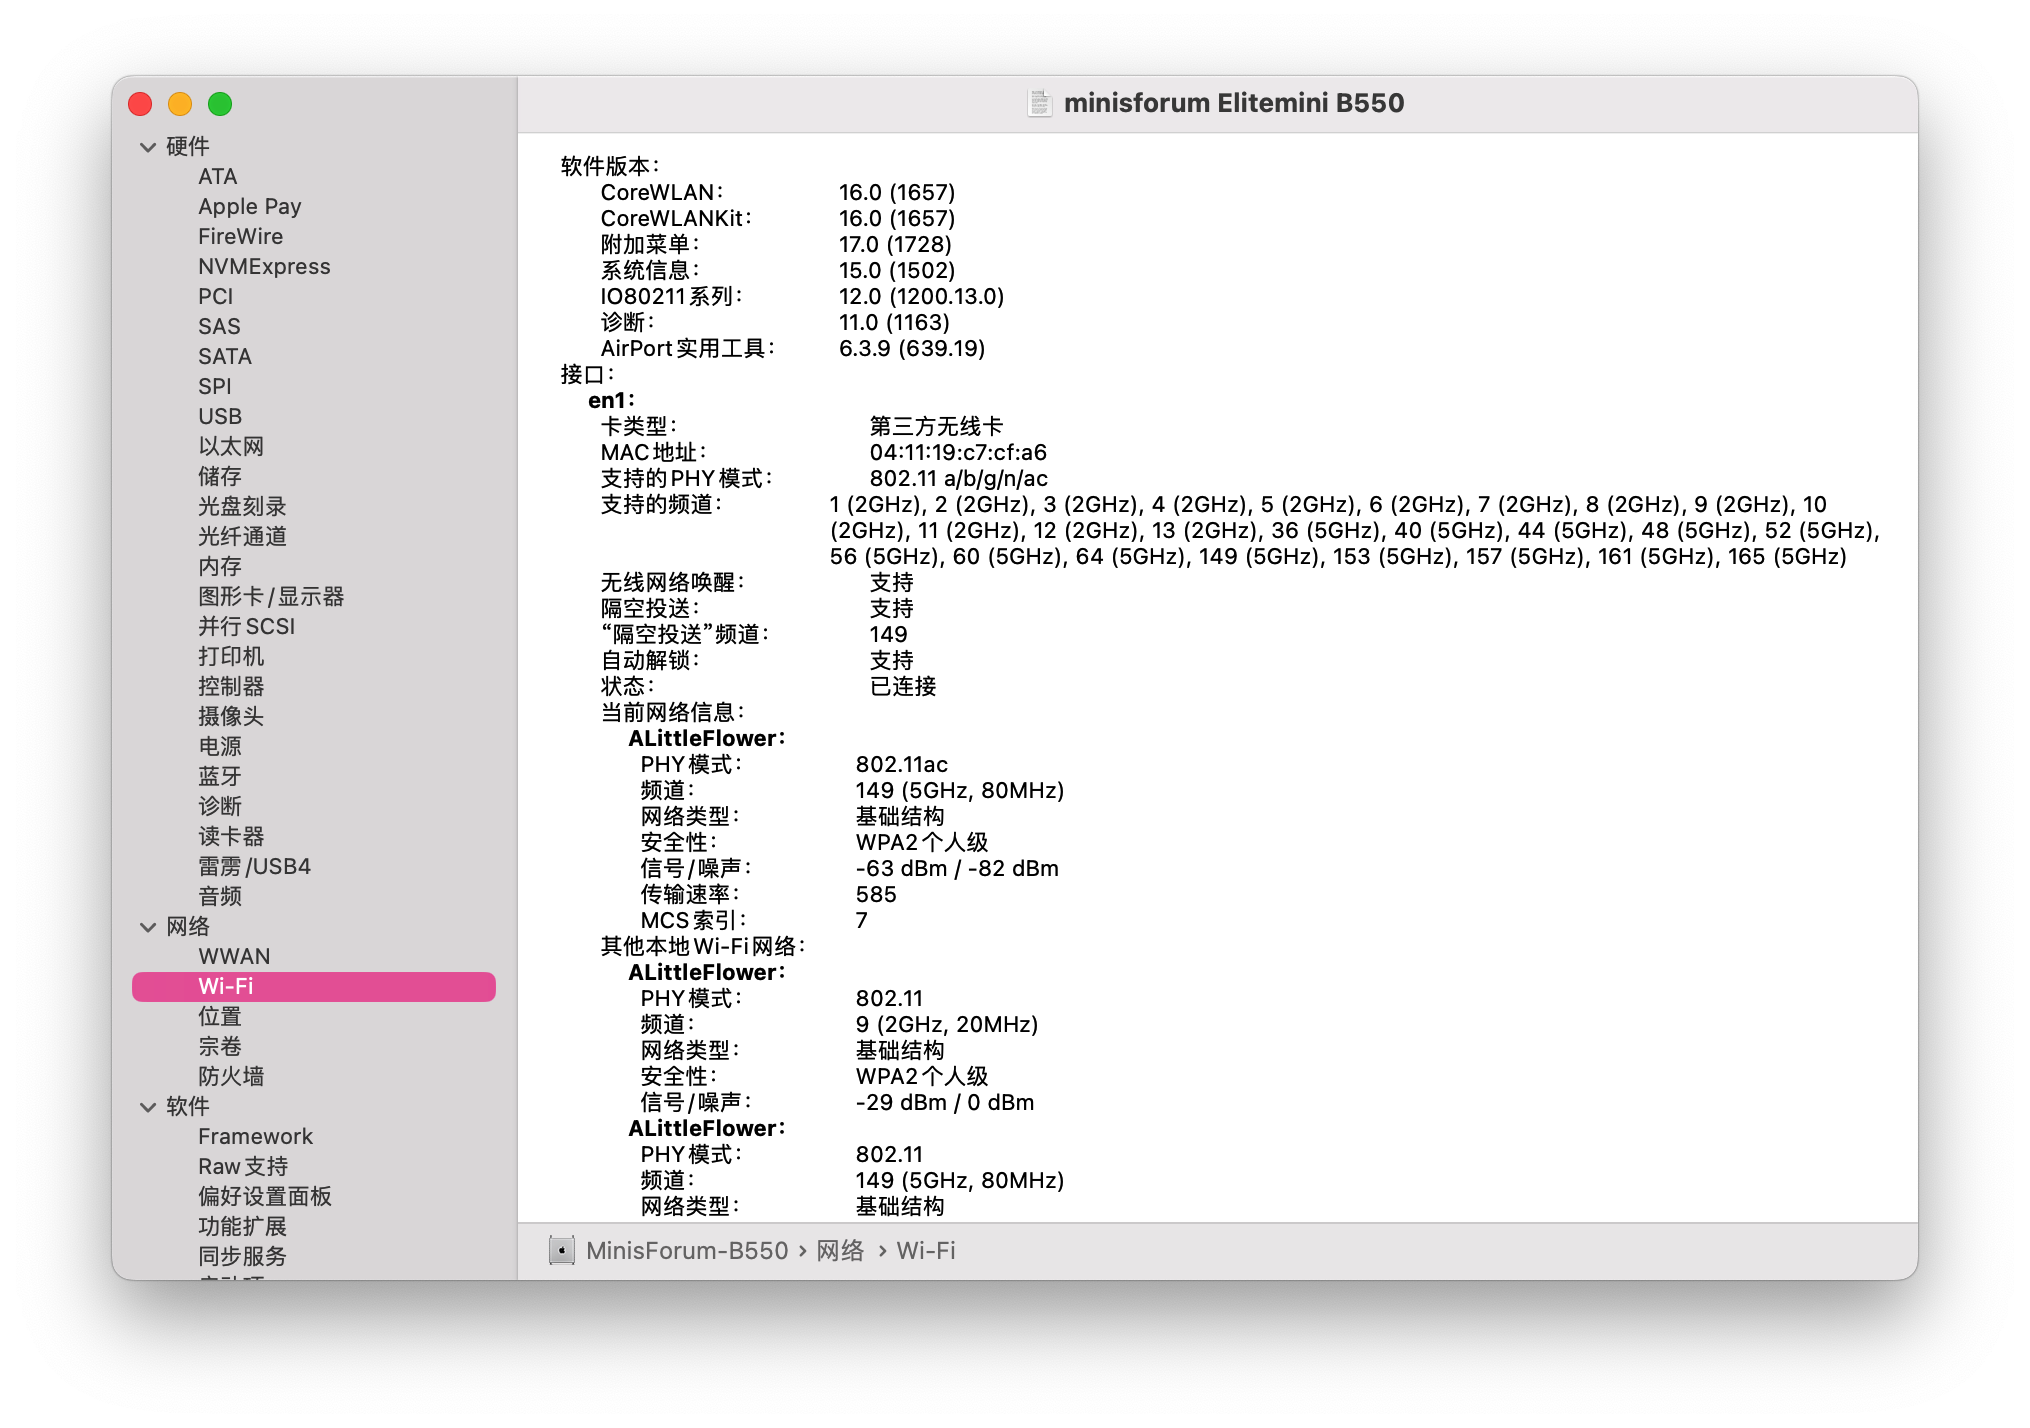Viewport: 2030px width, 1428px height.
Task: Collapse the 网络 section chevron
Action: click(x=148, y=927)
